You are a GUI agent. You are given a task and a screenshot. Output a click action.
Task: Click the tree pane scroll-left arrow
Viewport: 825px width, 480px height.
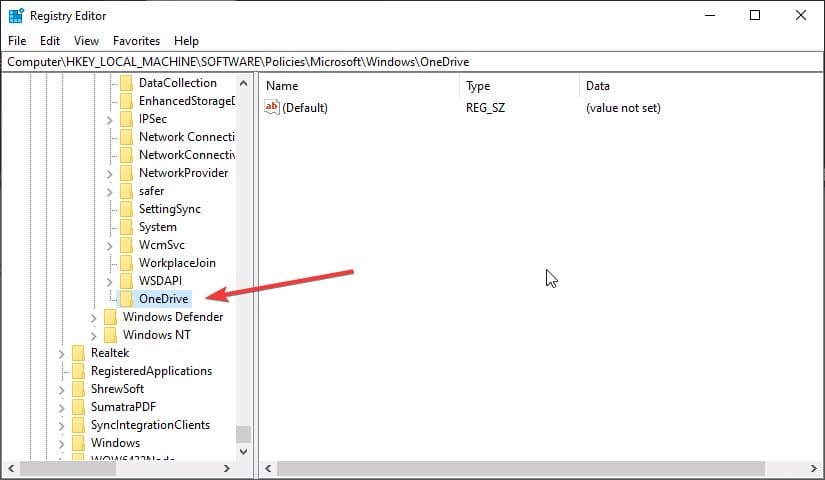pos(11,468)
